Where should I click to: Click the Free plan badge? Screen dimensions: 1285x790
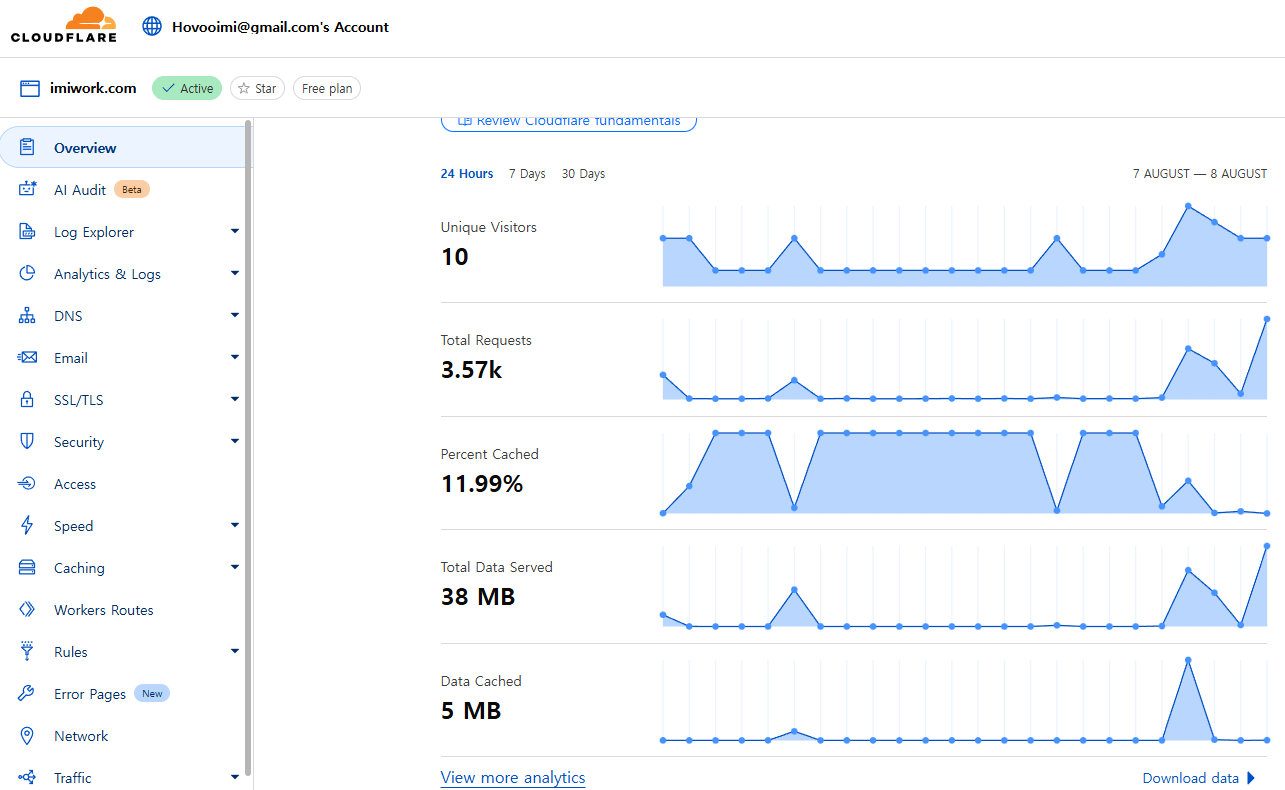click(x=327, y=89)
